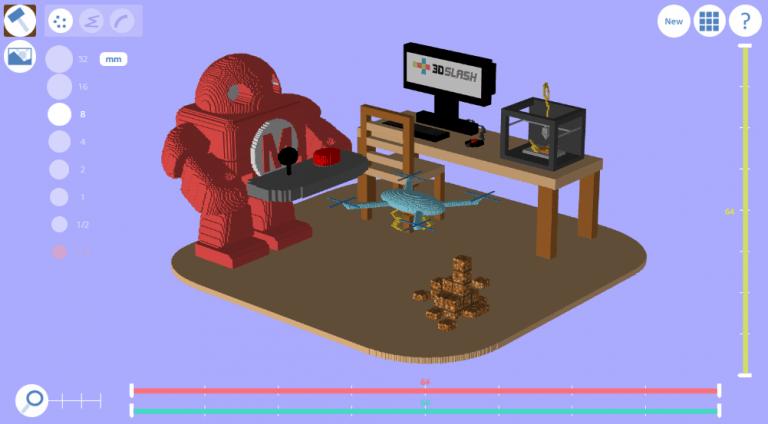
Task: Start a new model with New
Action: pos(674,20)
